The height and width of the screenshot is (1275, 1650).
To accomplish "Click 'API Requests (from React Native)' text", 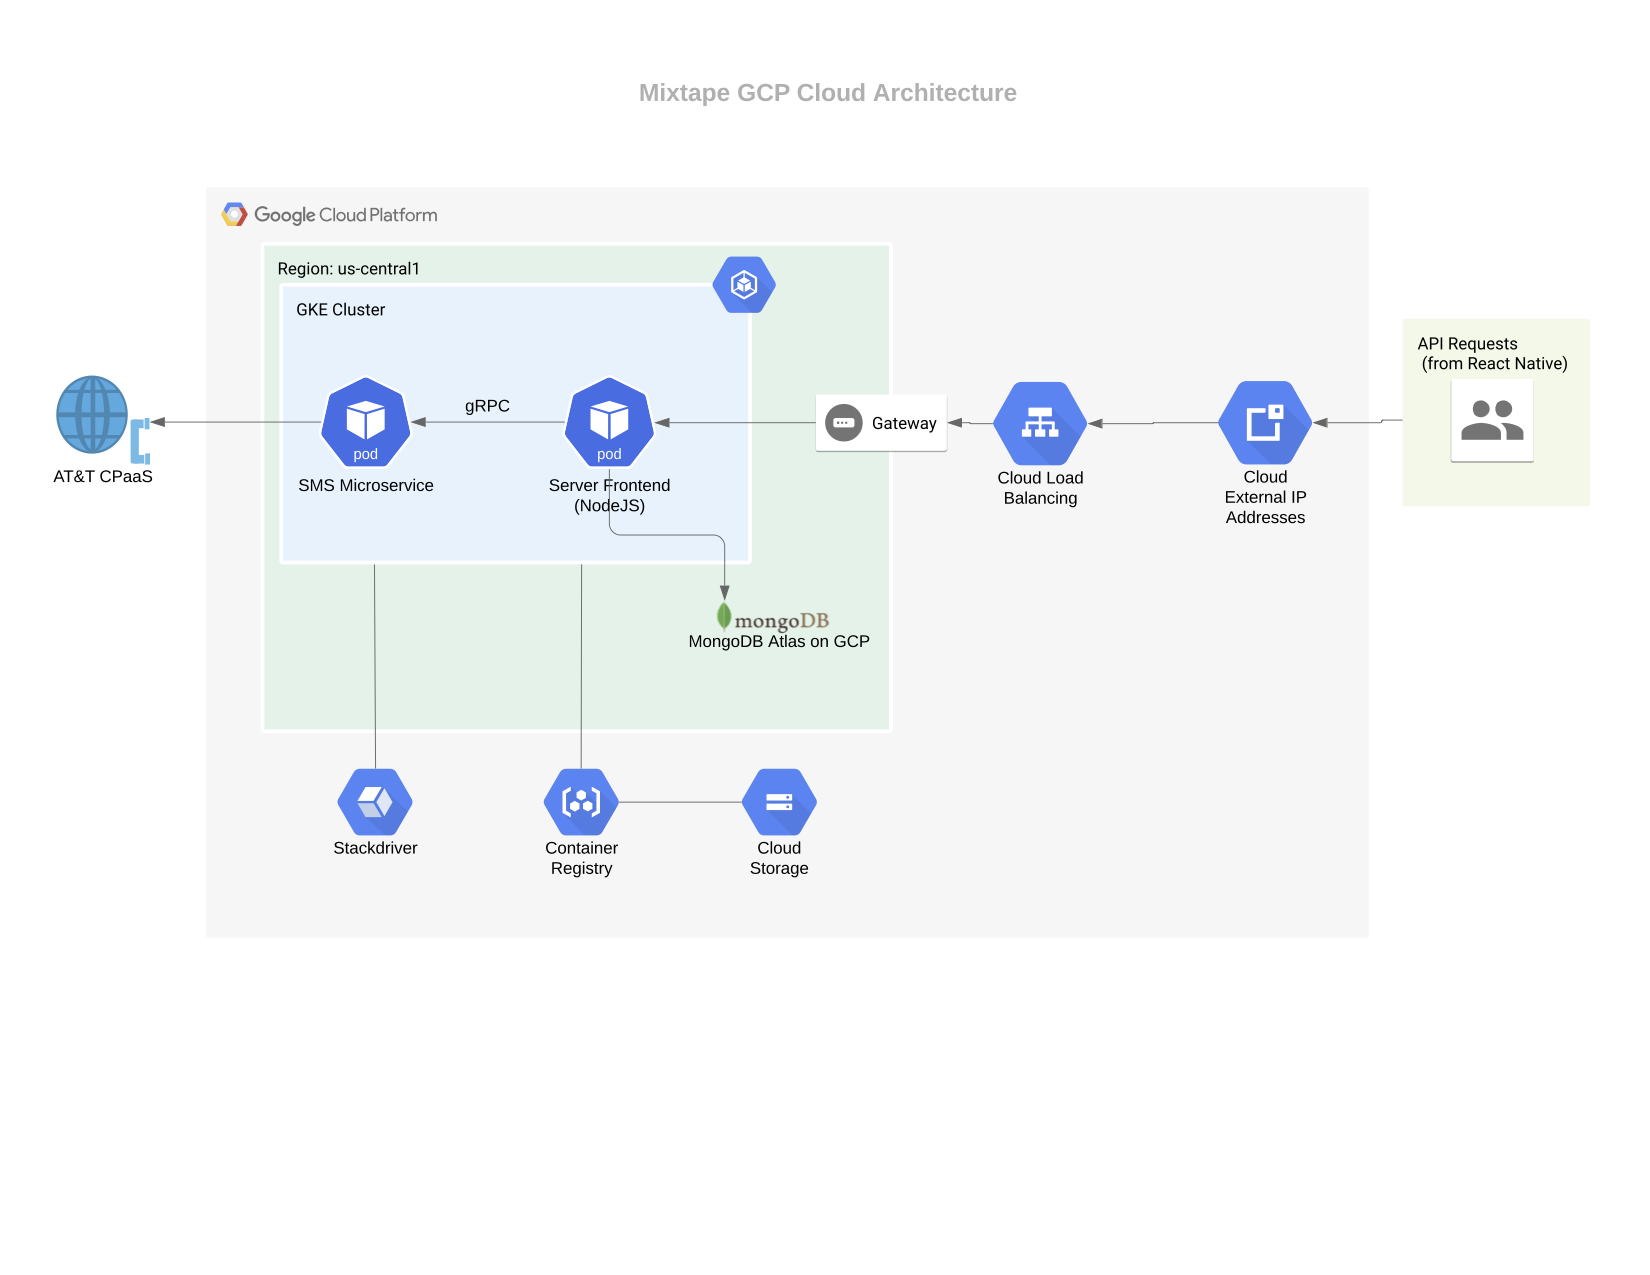I will click(1493, 354).
